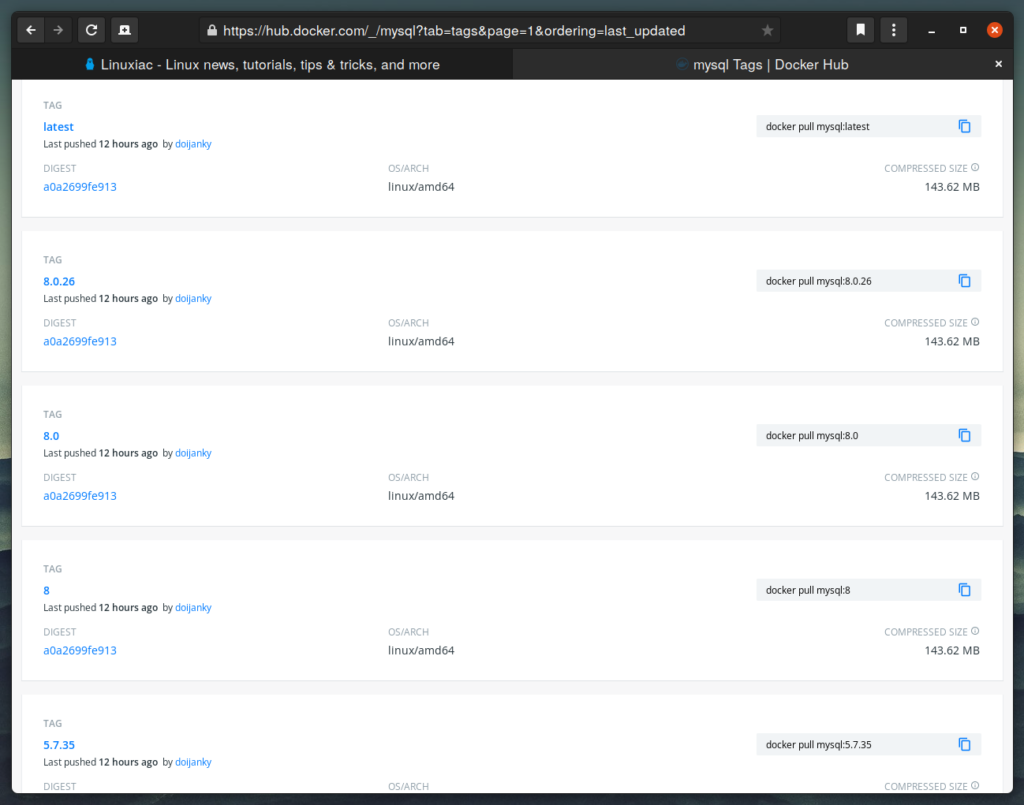Copy the docker pull mysql:latest command

click(964, 126)
